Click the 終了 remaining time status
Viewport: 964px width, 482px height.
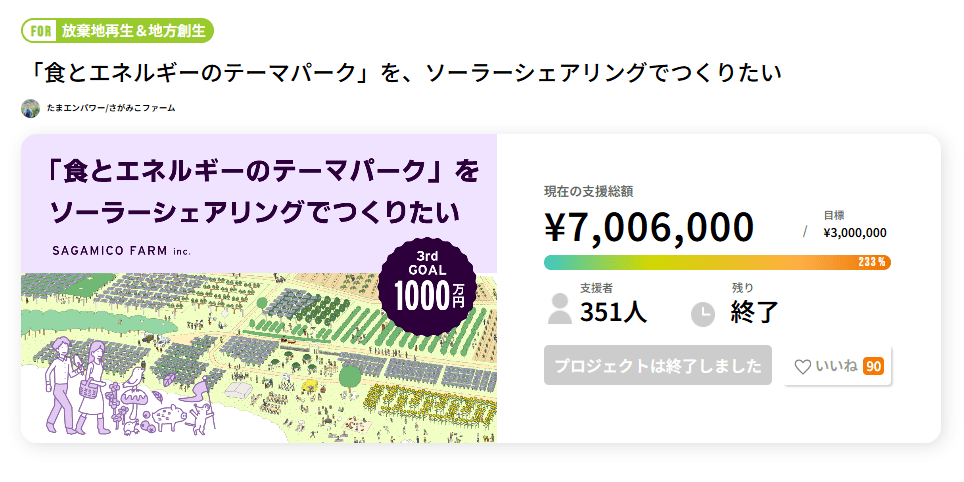pyautogui.click(x=754, y=312)
